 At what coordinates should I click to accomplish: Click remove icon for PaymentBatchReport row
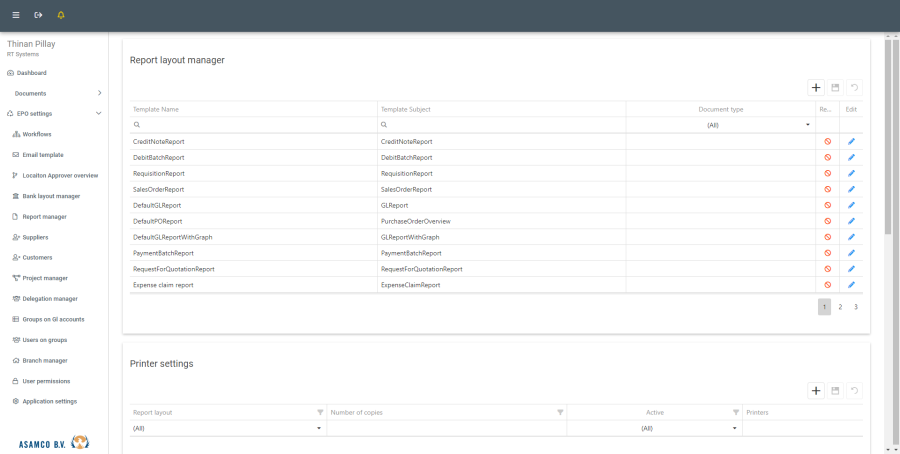coord(827,253)
